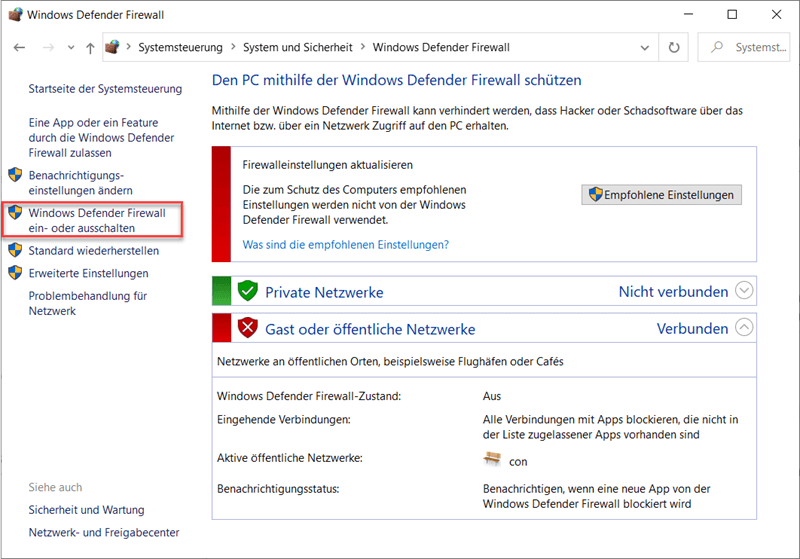Expand the Private Netzwerke section
The image size is (800, 559).
pyautogui.click(x=744, y=290)
